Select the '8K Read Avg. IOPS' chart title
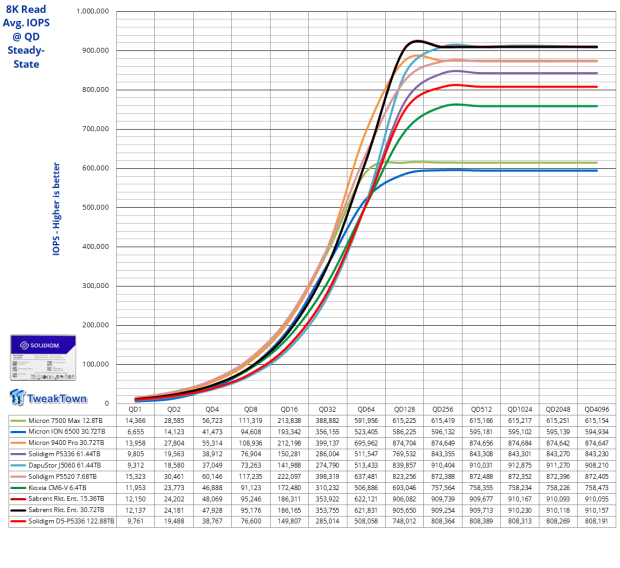The image size is (620, 568). [x=26, y=36]
